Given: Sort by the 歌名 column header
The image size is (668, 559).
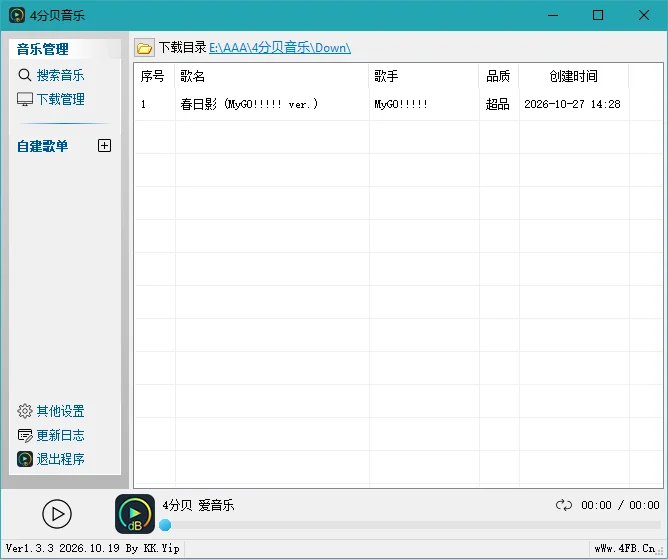Looking at the screenshot, I should 272,76.
